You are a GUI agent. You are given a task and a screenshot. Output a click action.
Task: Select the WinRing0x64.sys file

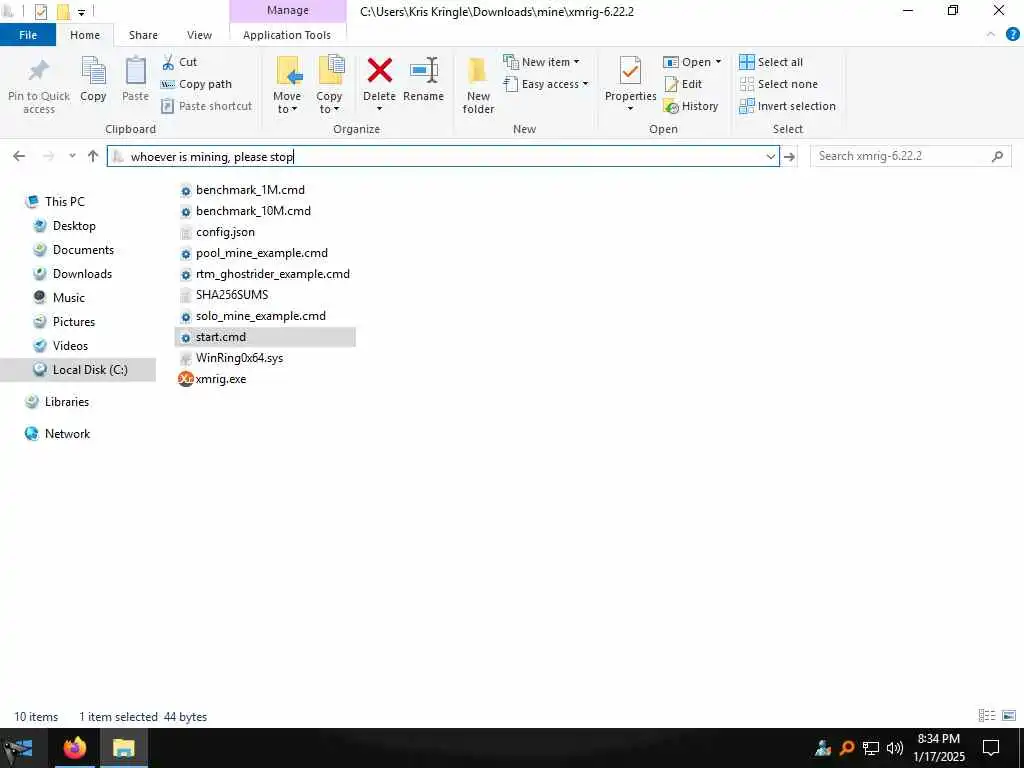click(239, 358)
